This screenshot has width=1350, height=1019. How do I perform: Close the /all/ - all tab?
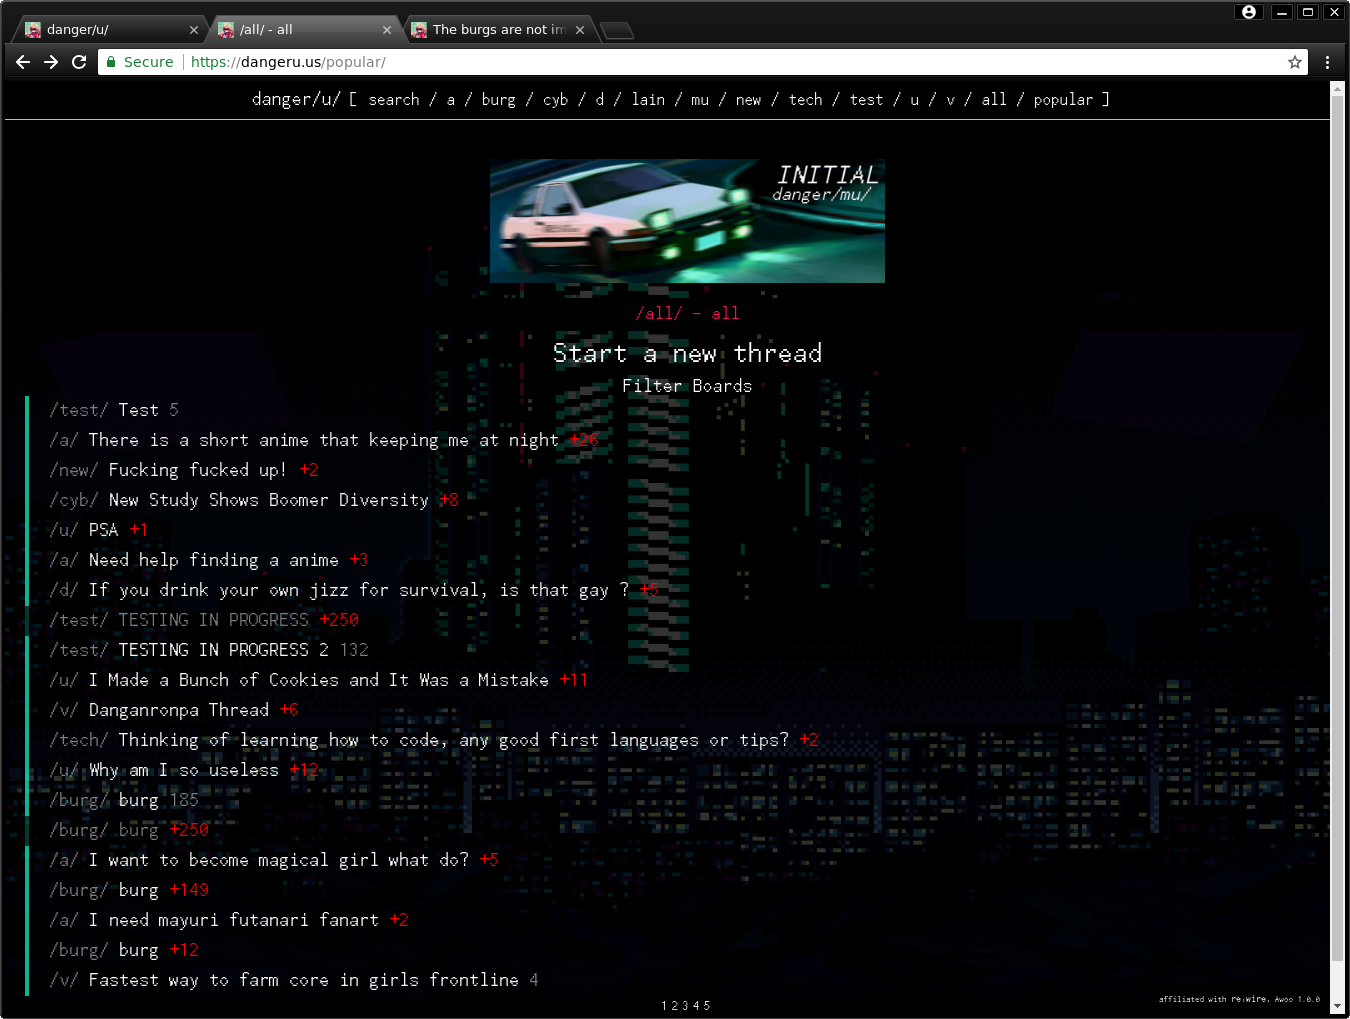tap(387, 30)
